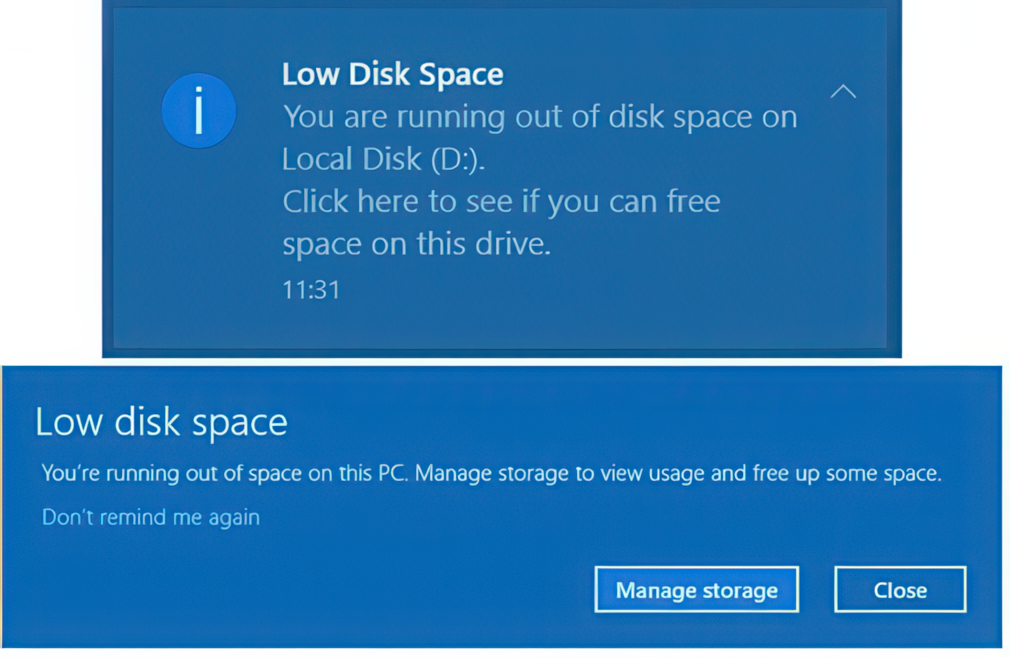The image size is (1010, 658).
Task: Click the bold "Low Disk Space" toast title
Action: (392, 74)
